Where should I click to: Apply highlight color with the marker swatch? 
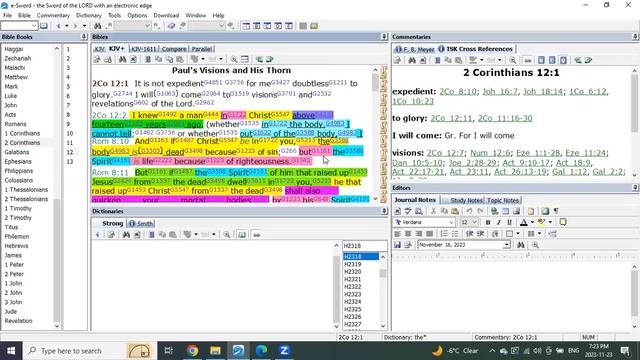point(542,222)
